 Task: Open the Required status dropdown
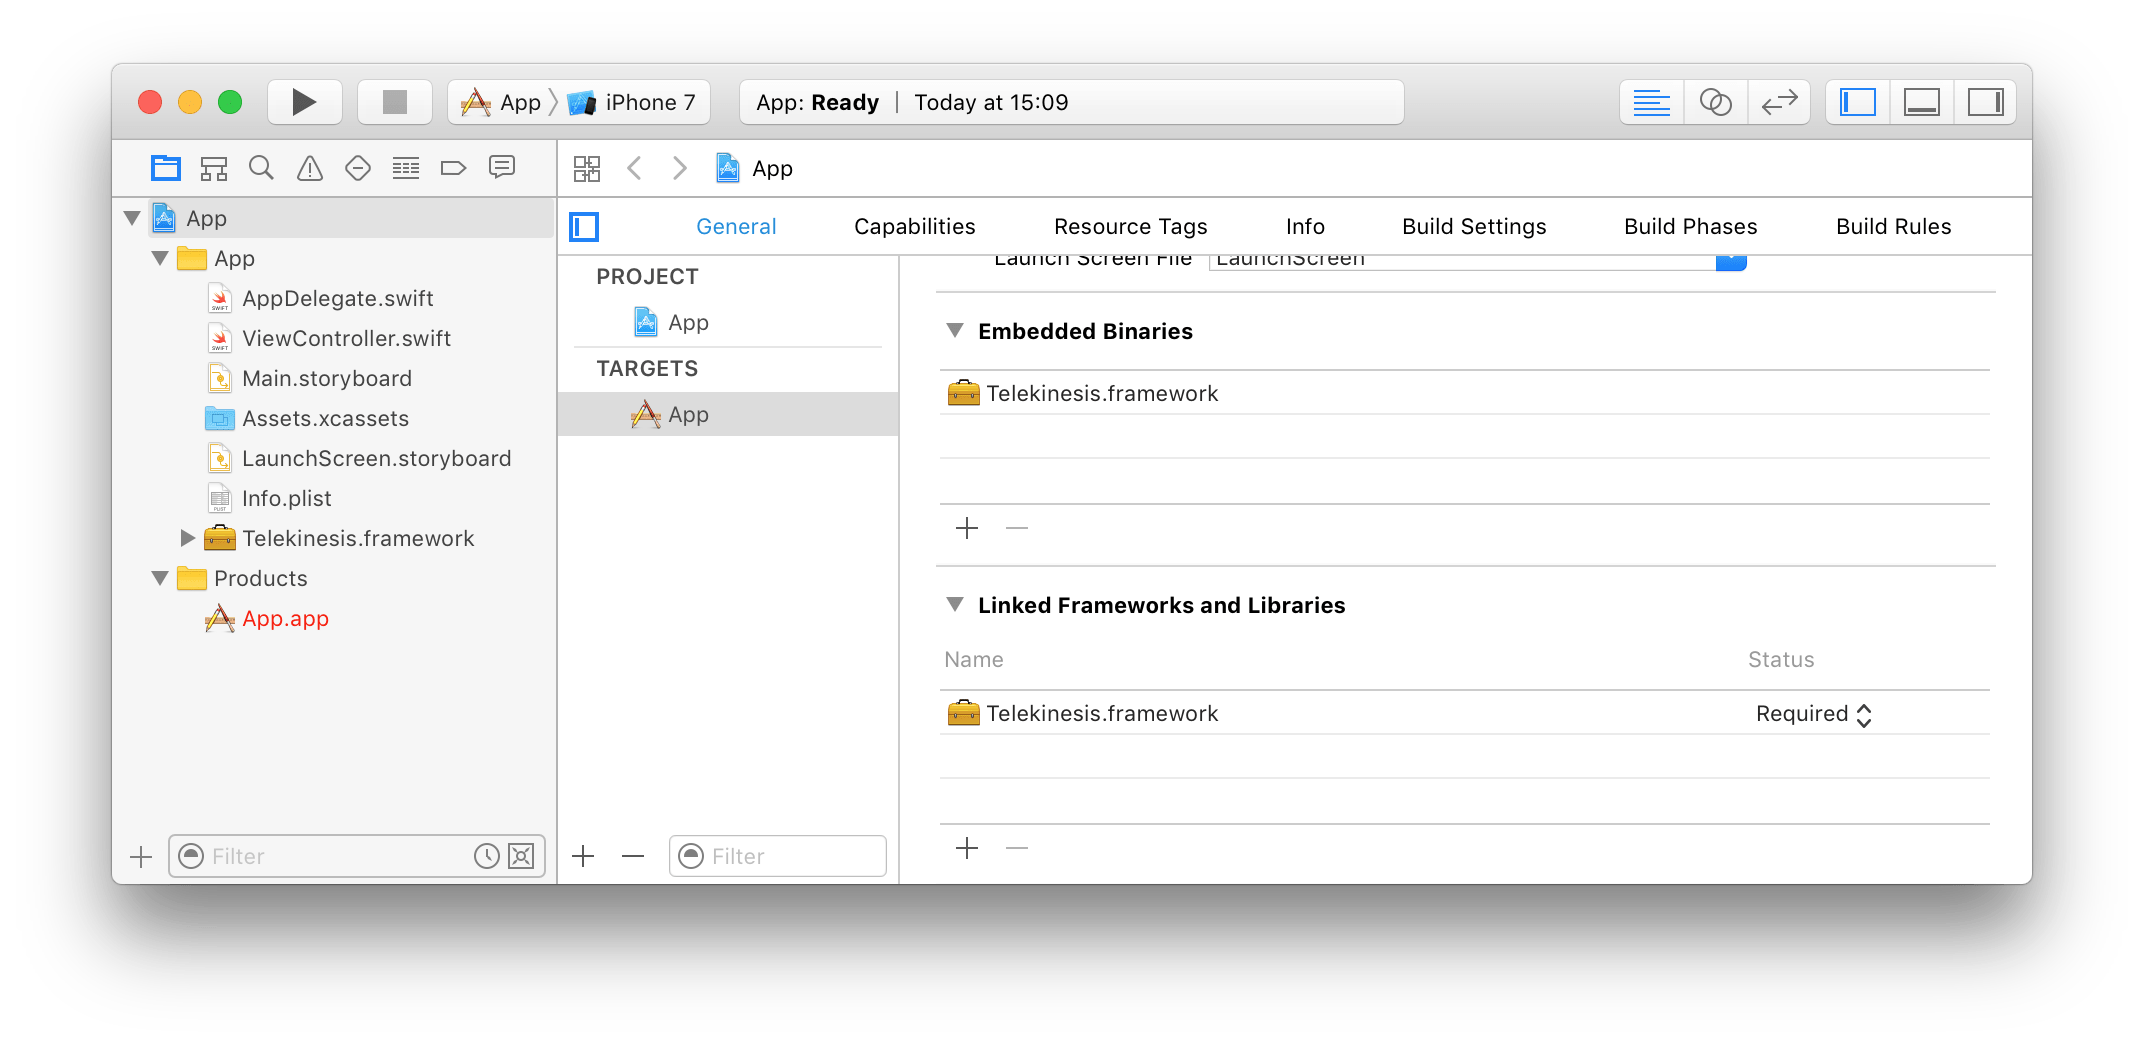point(1813,714)
